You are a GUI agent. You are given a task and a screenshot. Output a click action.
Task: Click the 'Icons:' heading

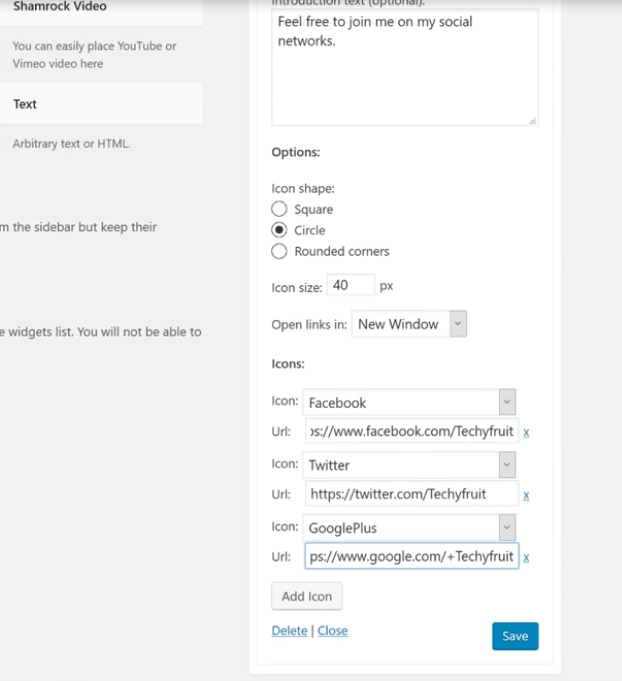(288, 364)
